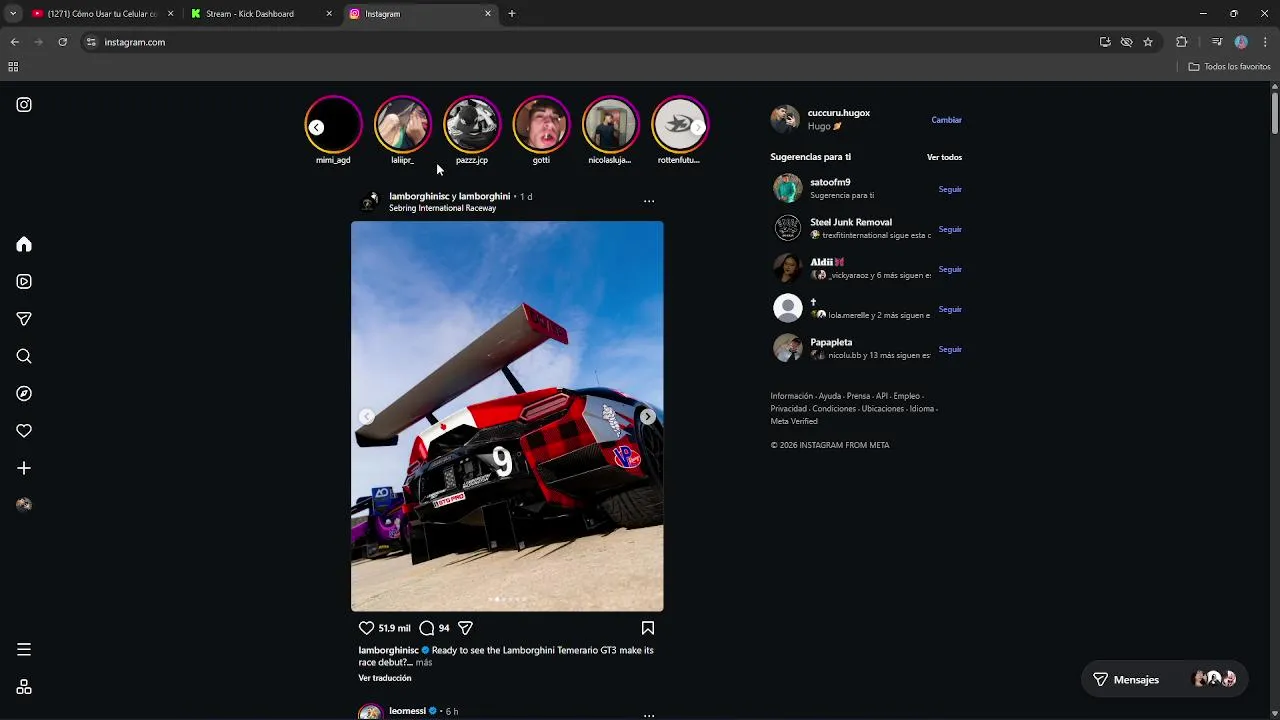This screenshot has height=720, width=1280.
Task: Open the Sebring International Raceway location
Action: coord(442,208)
